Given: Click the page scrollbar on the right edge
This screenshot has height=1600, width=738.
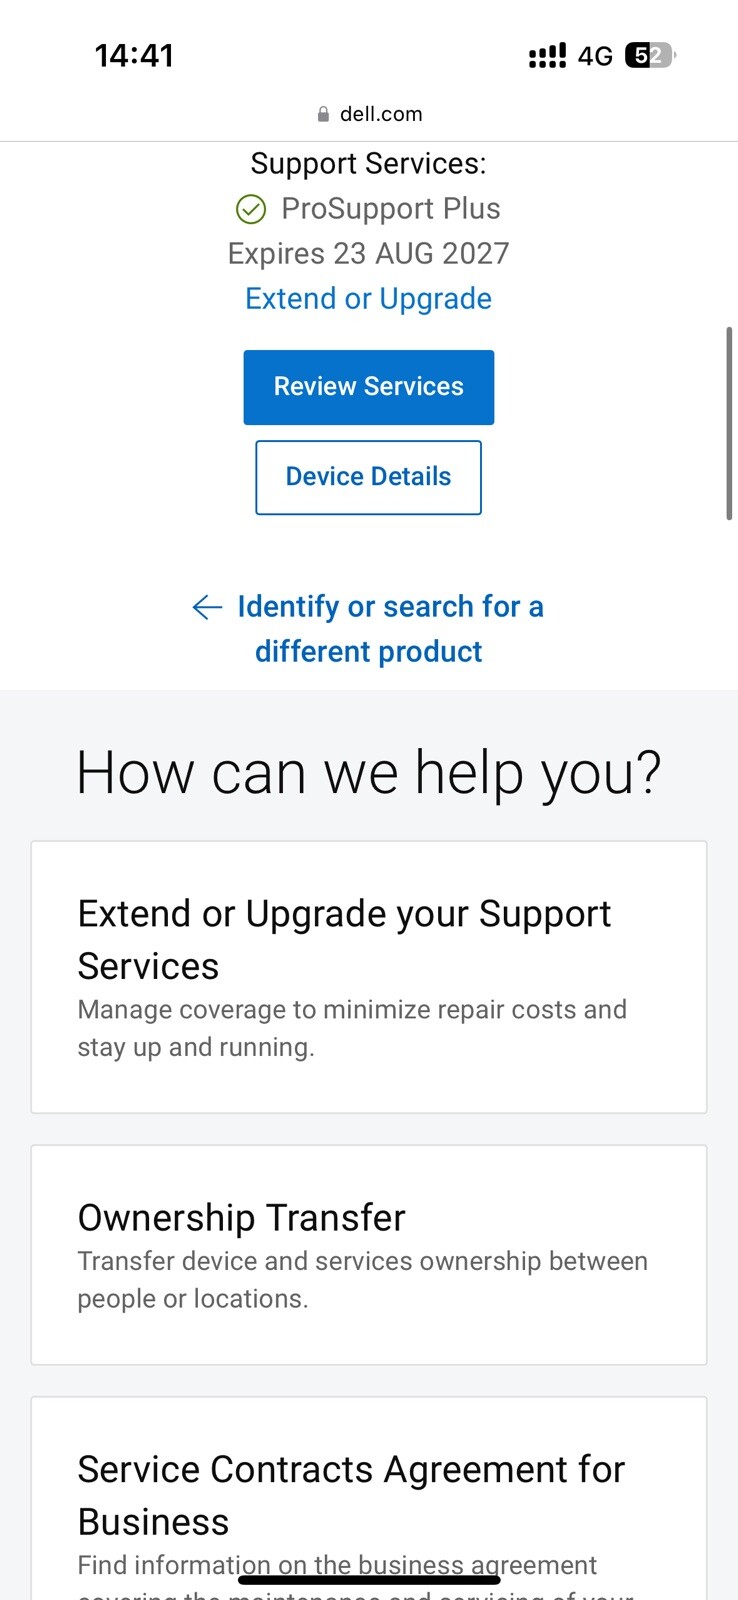Looking at the screenshot, I should click(x=729, y=423).
